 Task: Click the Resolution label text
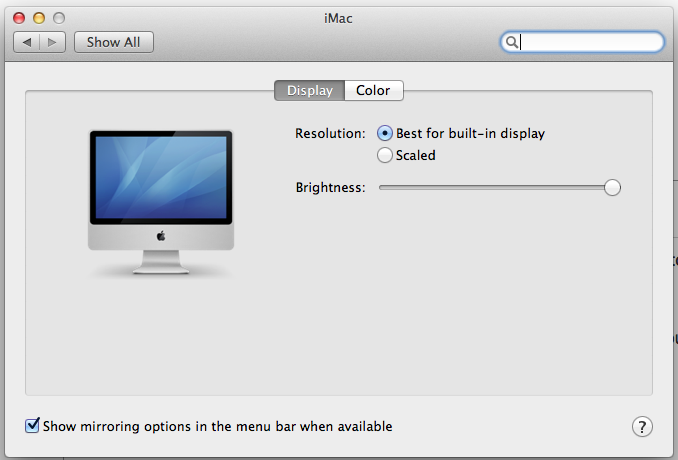pos(330,134)
